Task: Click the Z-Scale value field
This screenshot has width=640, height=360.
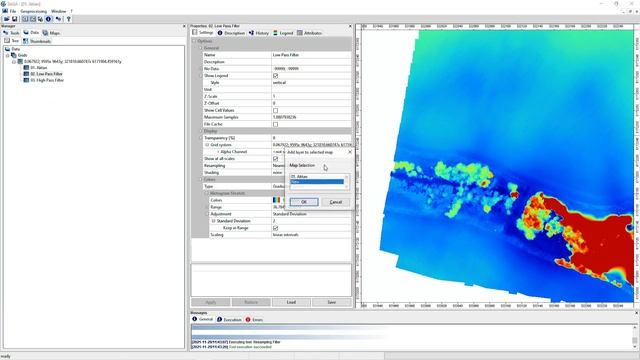Action: (x=311, y=96)
